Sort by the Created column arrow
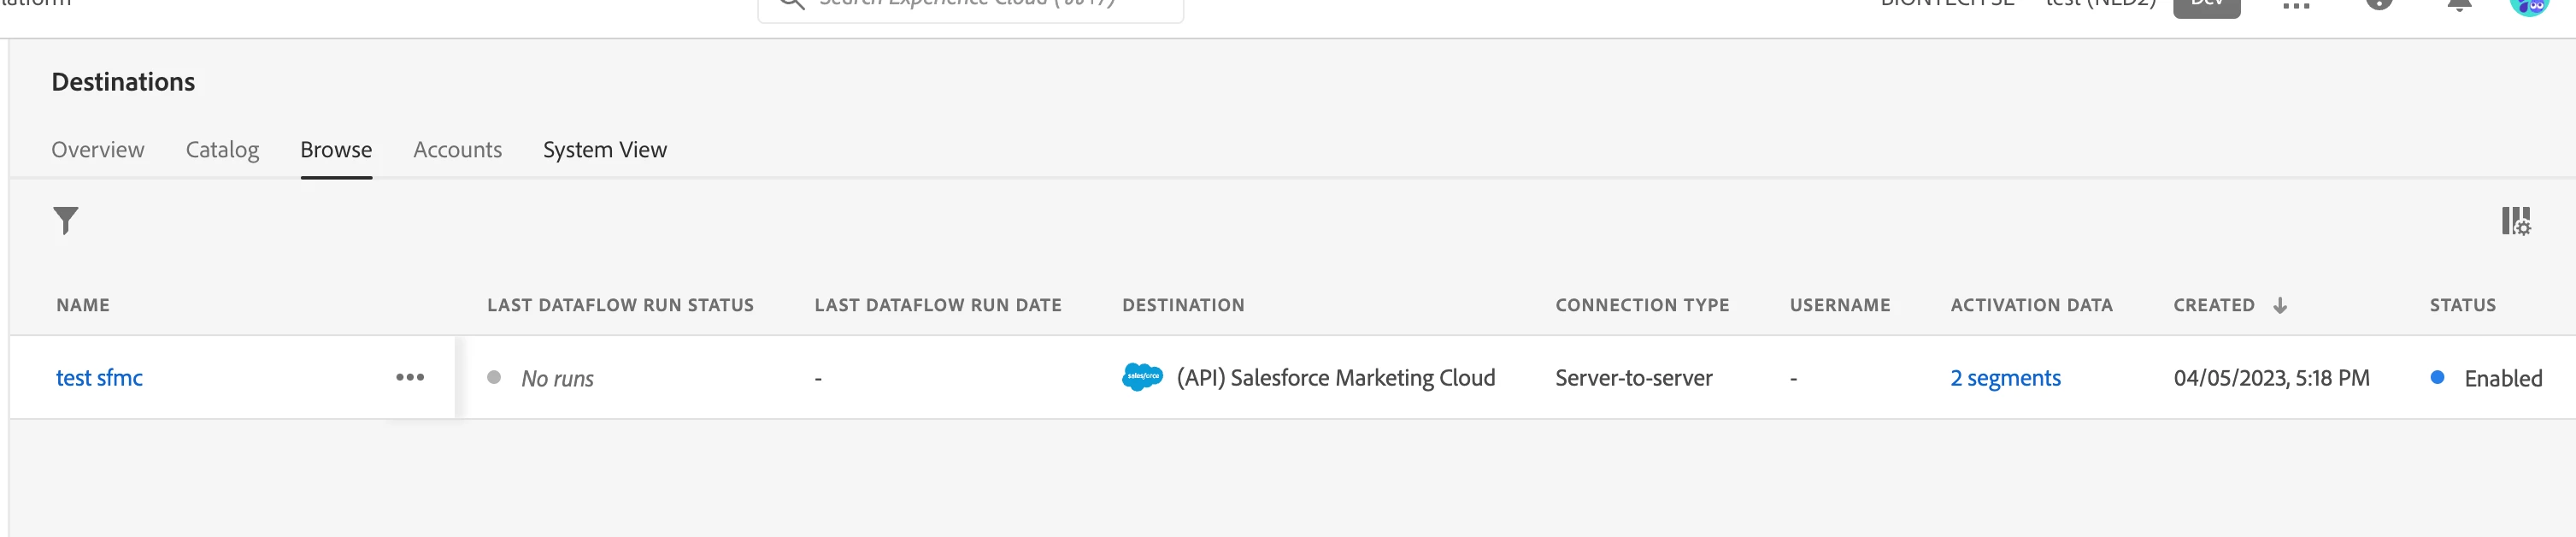 2279,305
